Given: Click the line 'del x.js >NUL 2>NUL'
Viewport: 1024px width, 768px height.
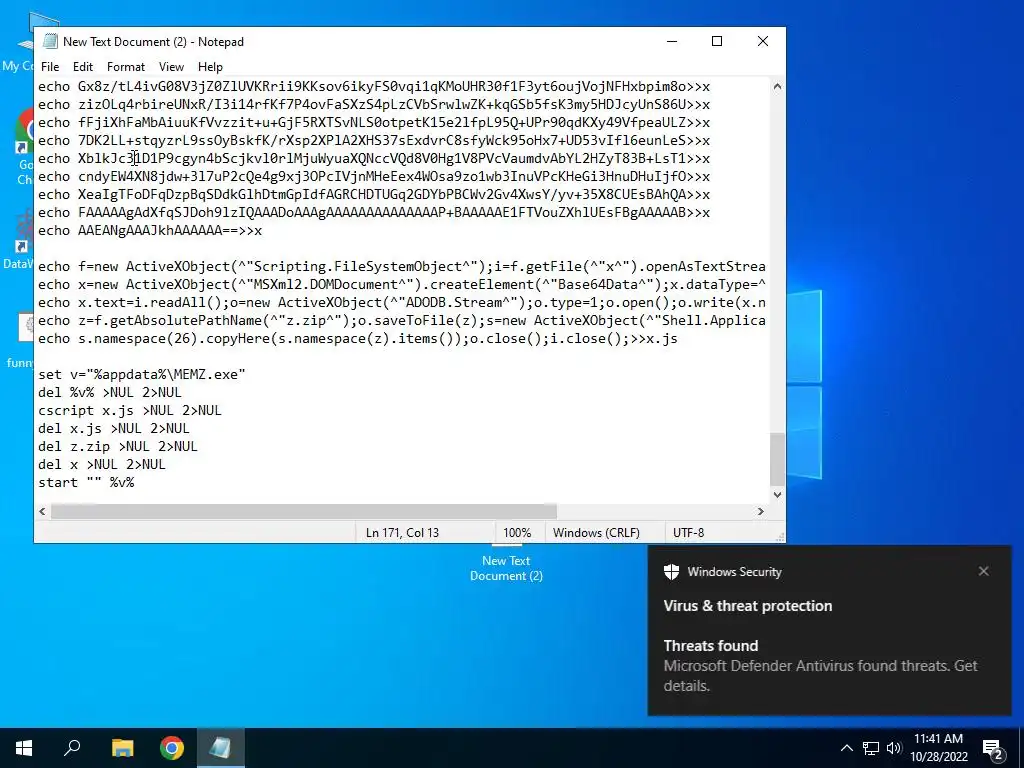Looking at the screenshot, I should (x=114, y=428).
